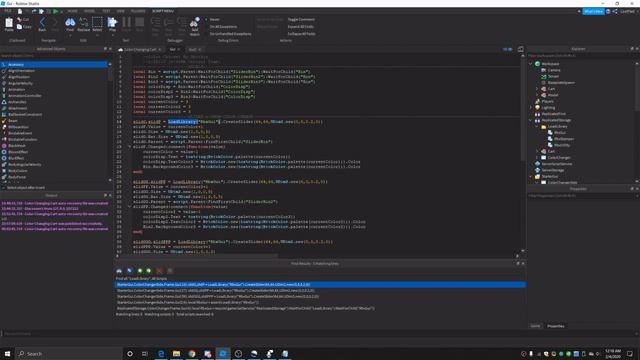Click Collapse All Folds action
The width and height of the screenshot is (640, 360).
(x=302, y=34)
